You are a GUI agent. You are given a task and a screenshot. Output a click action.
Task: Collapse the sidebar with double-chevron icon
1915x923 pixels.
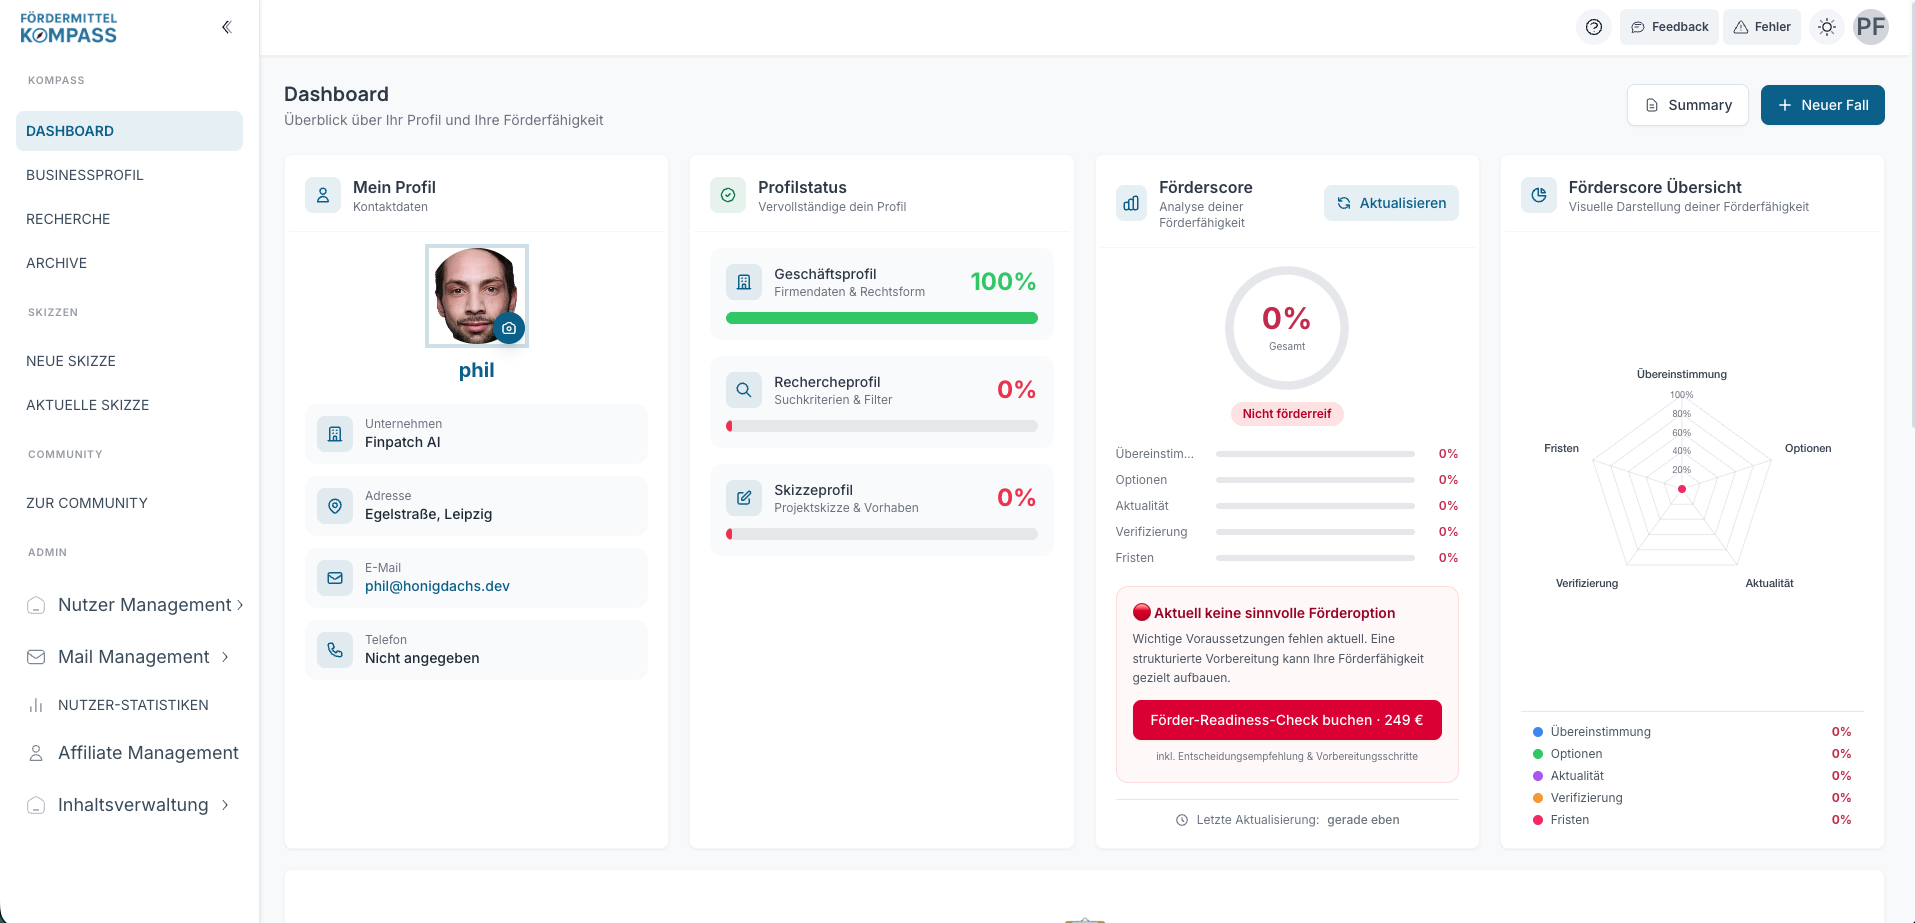tap(227, 27)
